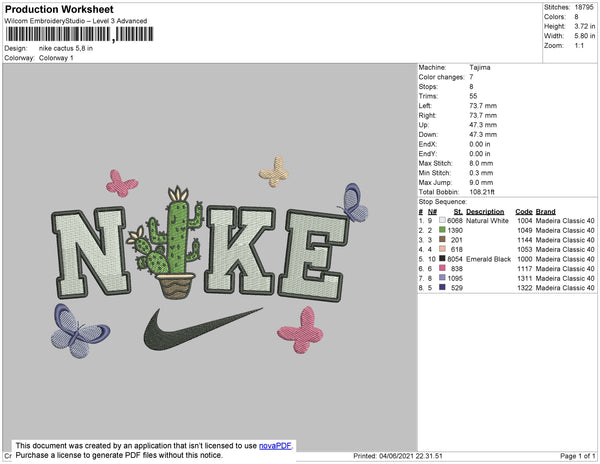Select design name nike cactus 5,8 in
This screenshot has width=600, height=464.
tap(66, 49)
